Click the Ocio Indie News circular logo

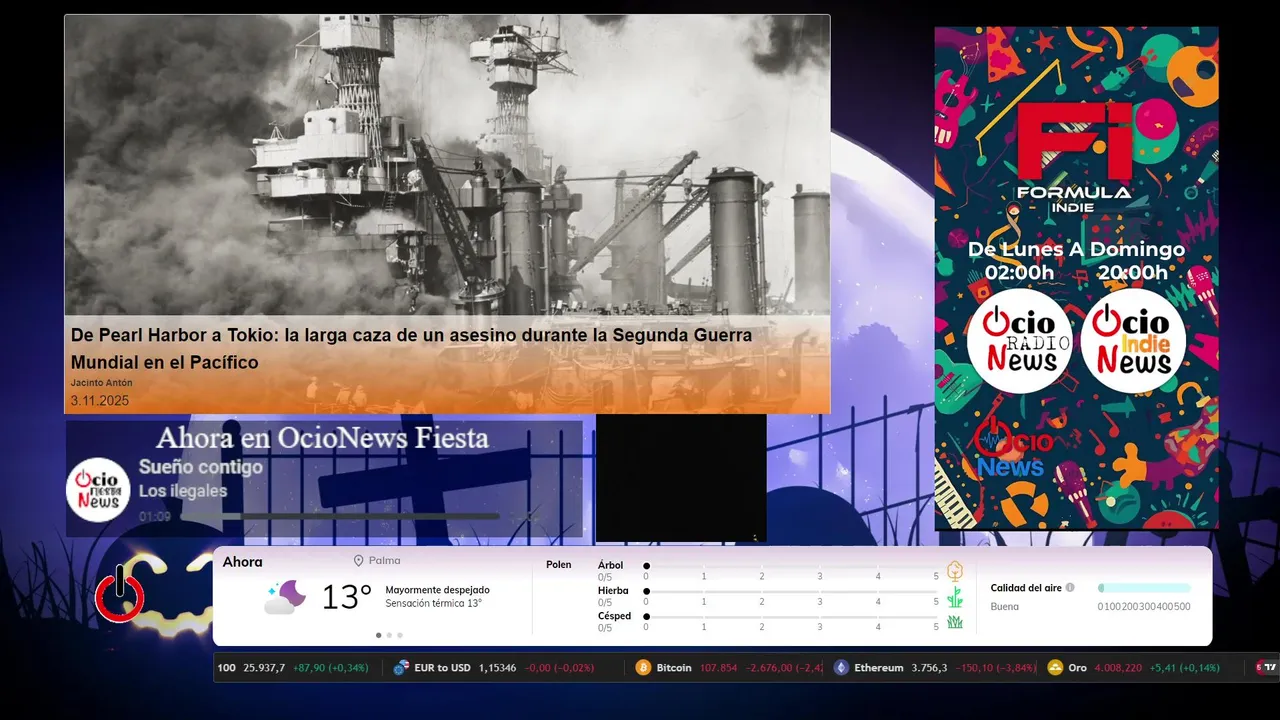[x=1133, y=341]
